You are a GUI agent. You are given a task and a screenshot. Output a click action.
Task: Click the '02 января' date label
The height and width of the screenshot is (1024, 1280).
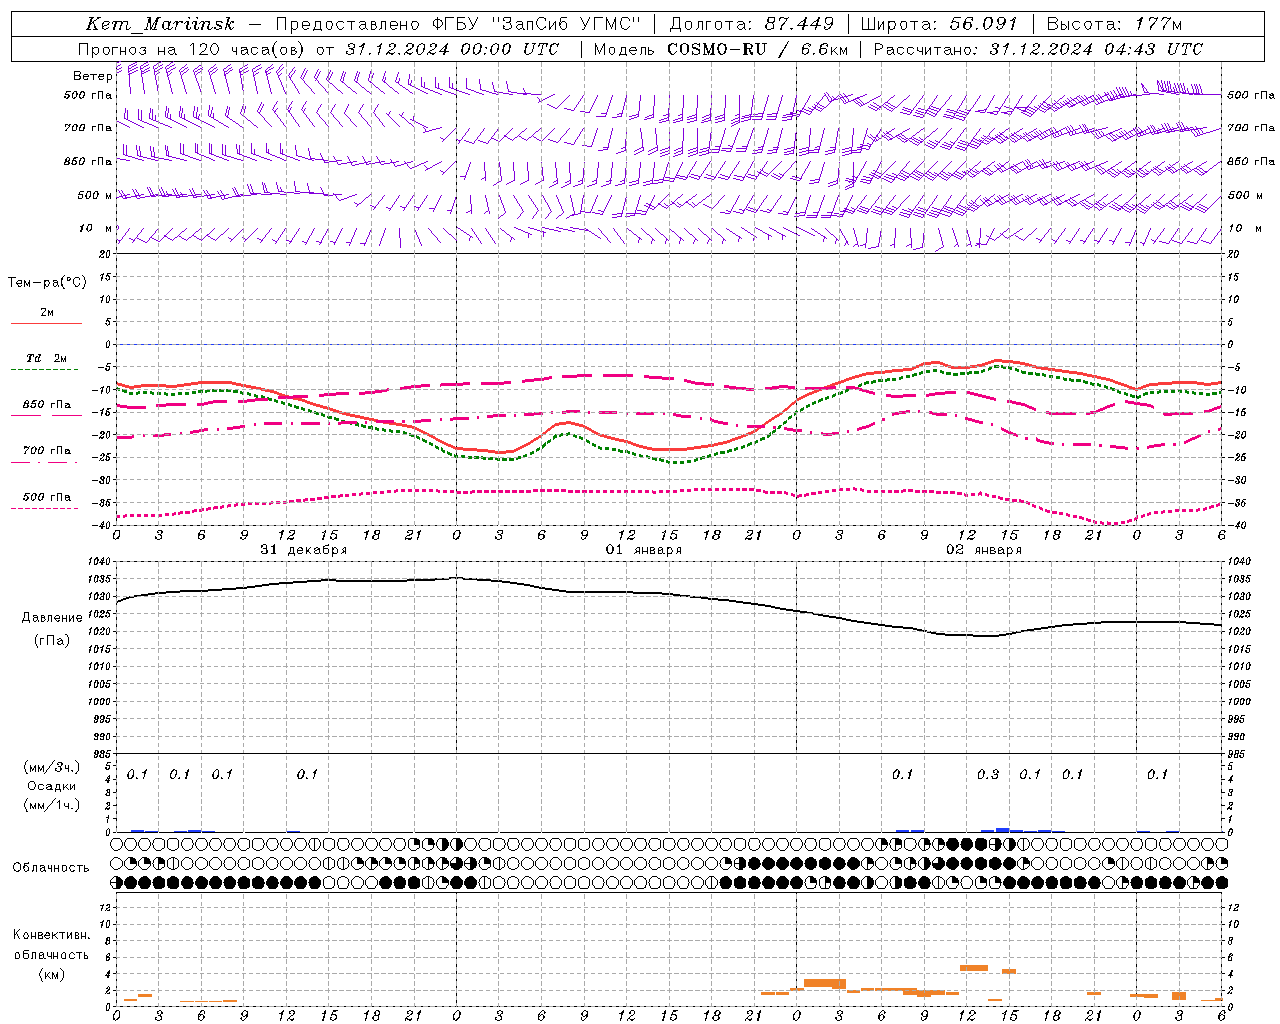tap(984, 550)
